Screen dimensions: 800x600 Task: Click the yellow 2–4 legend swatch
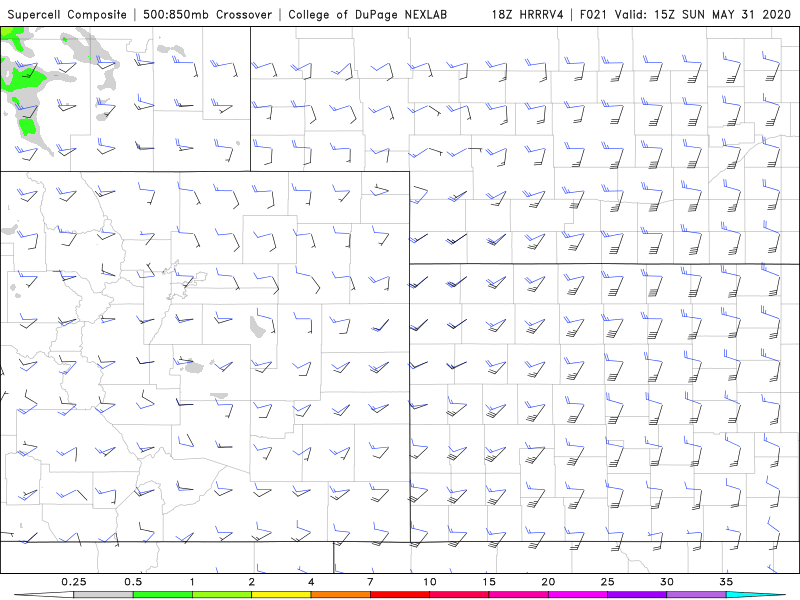coord(281,595)
